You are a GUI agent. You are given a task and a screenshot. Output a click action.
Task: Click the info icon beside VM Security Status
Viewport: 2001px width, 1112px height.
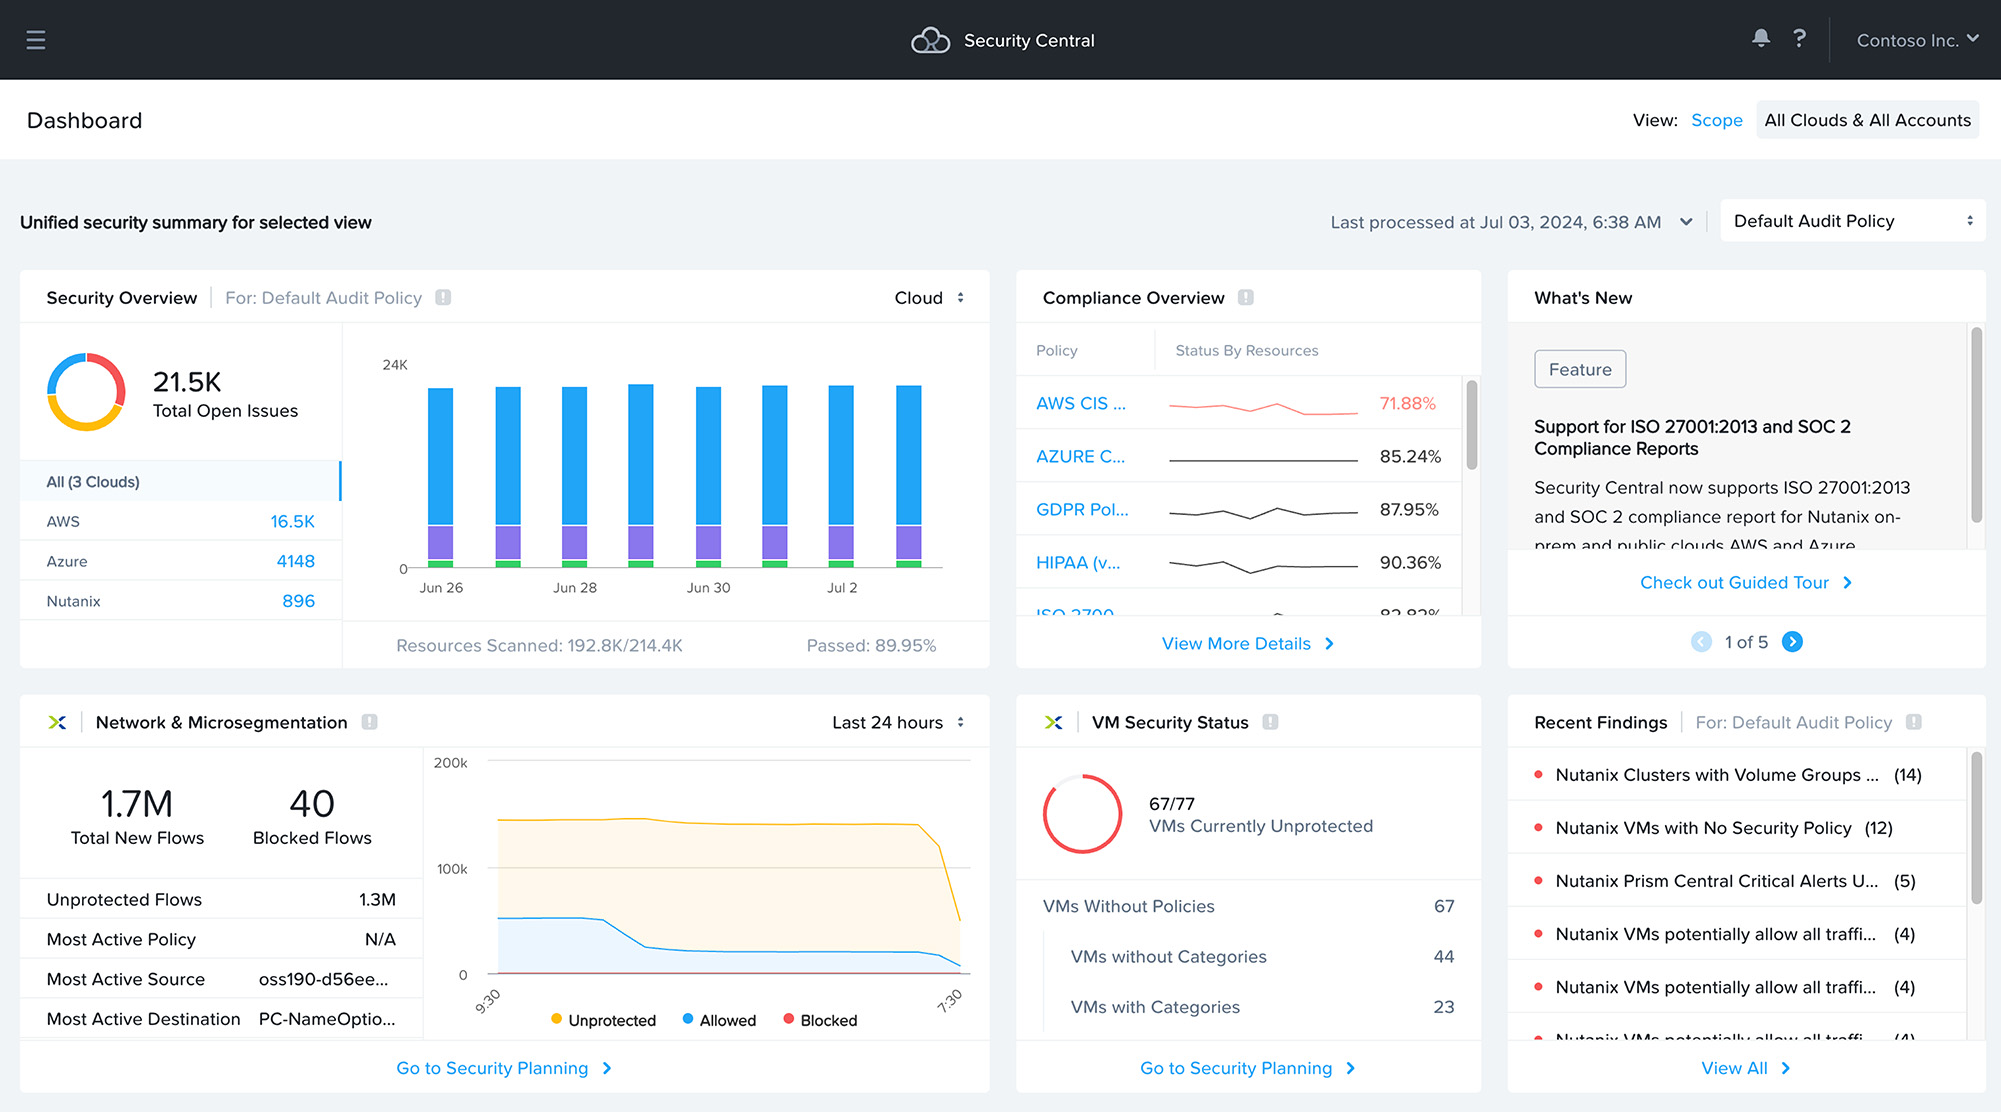pyautogui.click(x=1270, y=722)
